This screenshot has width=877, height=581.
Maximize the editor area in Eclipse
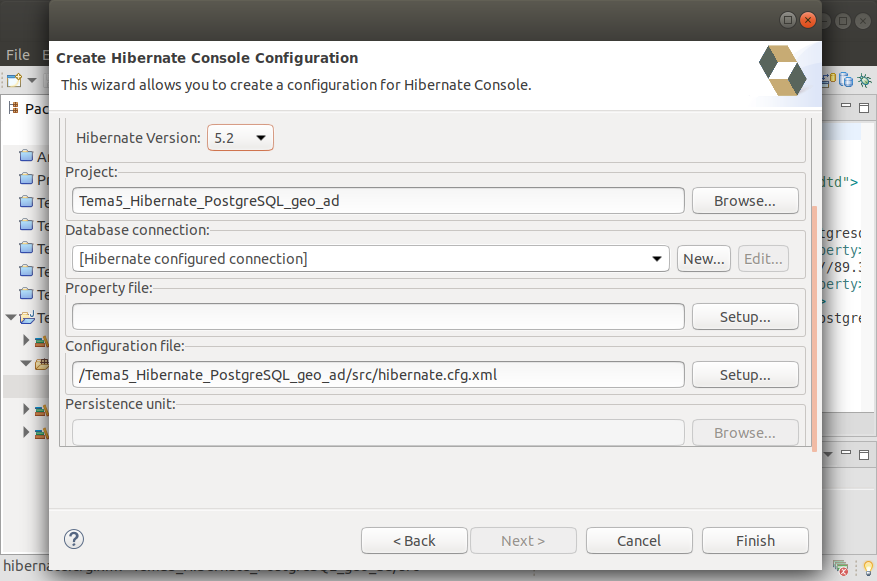click(864, 107)
